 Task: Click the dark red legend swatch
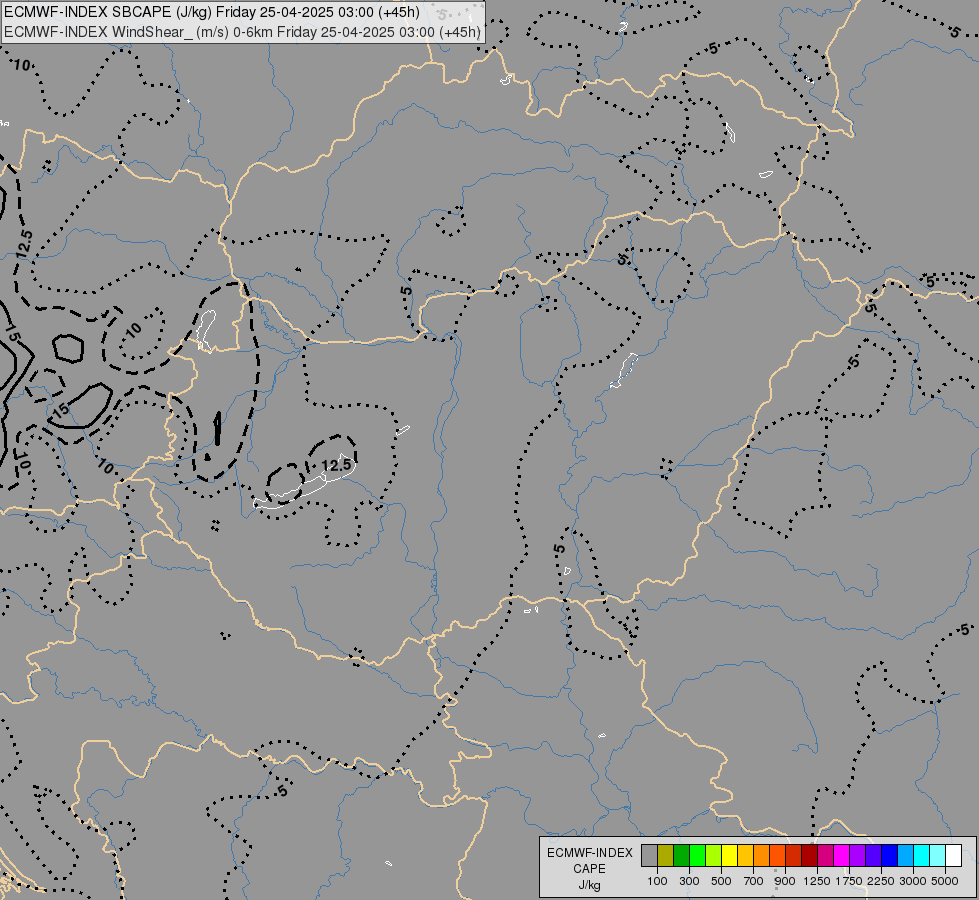click(x=809, y=855)
